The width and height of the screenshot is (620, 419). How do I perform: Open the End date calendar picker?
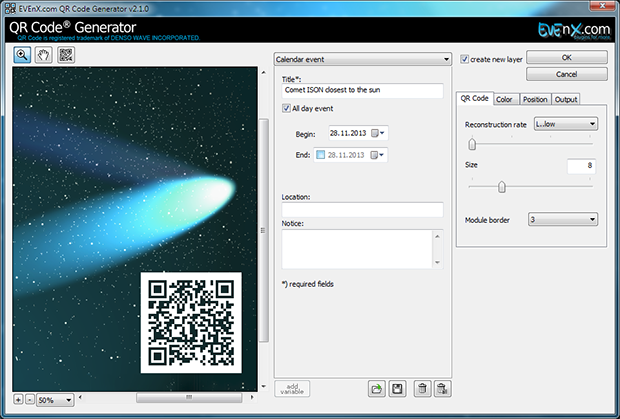(377, 155)
